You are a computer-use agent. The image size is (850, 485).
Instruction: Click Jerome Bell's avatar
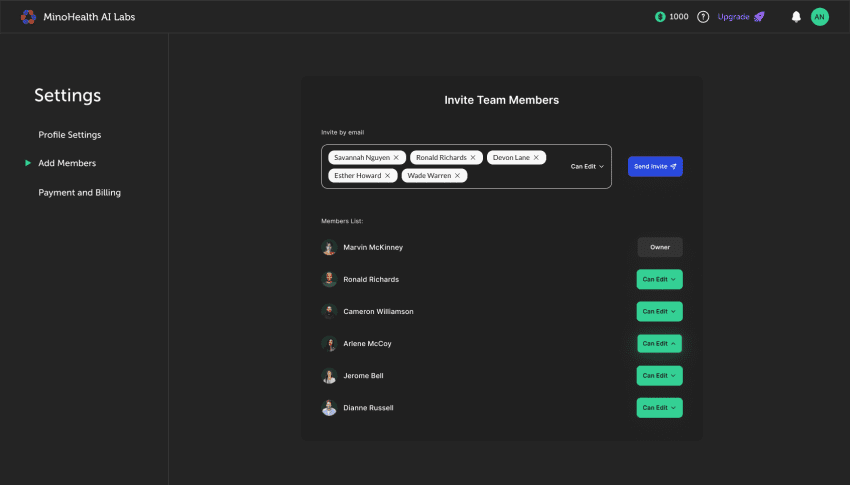tap(329, 376)
